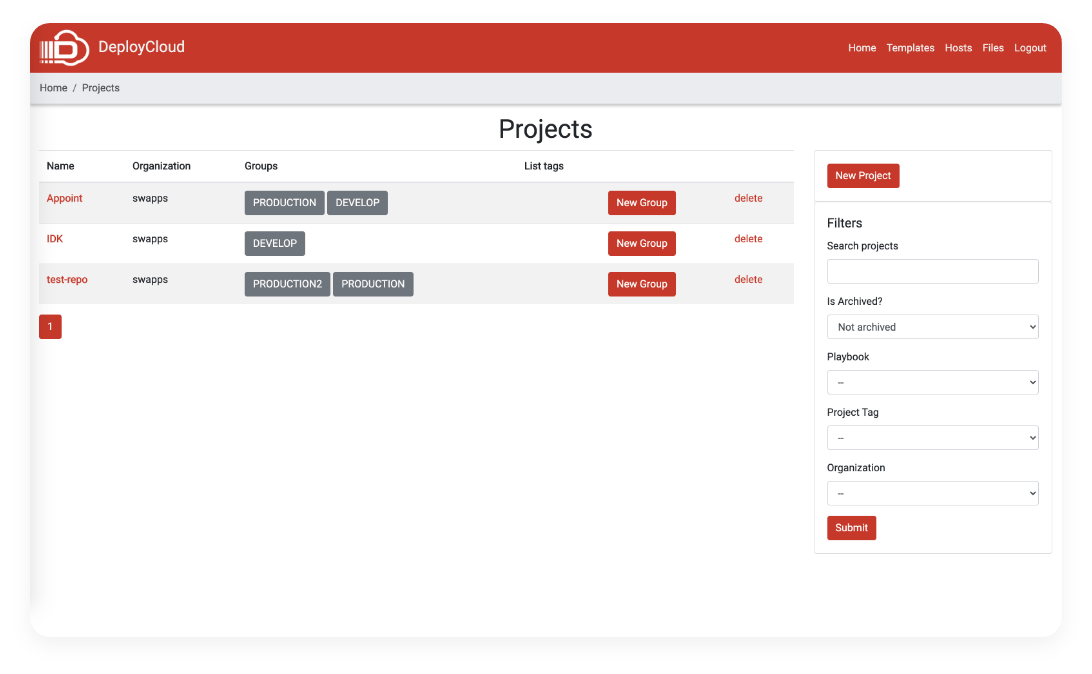The width and height of the screenshot is (1092, 674).
Task: Open the test-repo project
Action: click(67, 279)
